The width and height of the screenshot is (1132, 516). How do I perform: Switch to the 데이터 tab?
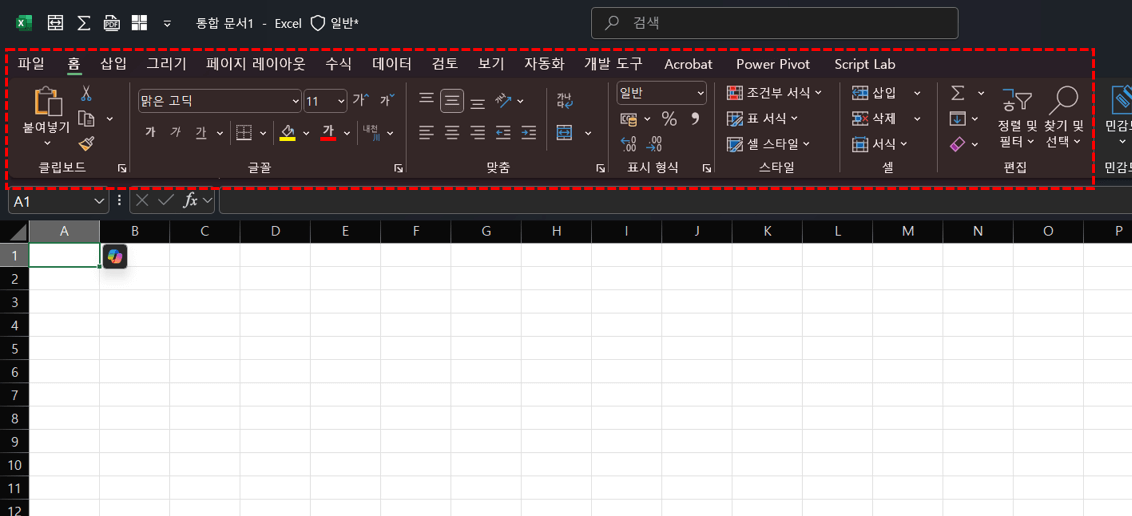tap(392, 64)
